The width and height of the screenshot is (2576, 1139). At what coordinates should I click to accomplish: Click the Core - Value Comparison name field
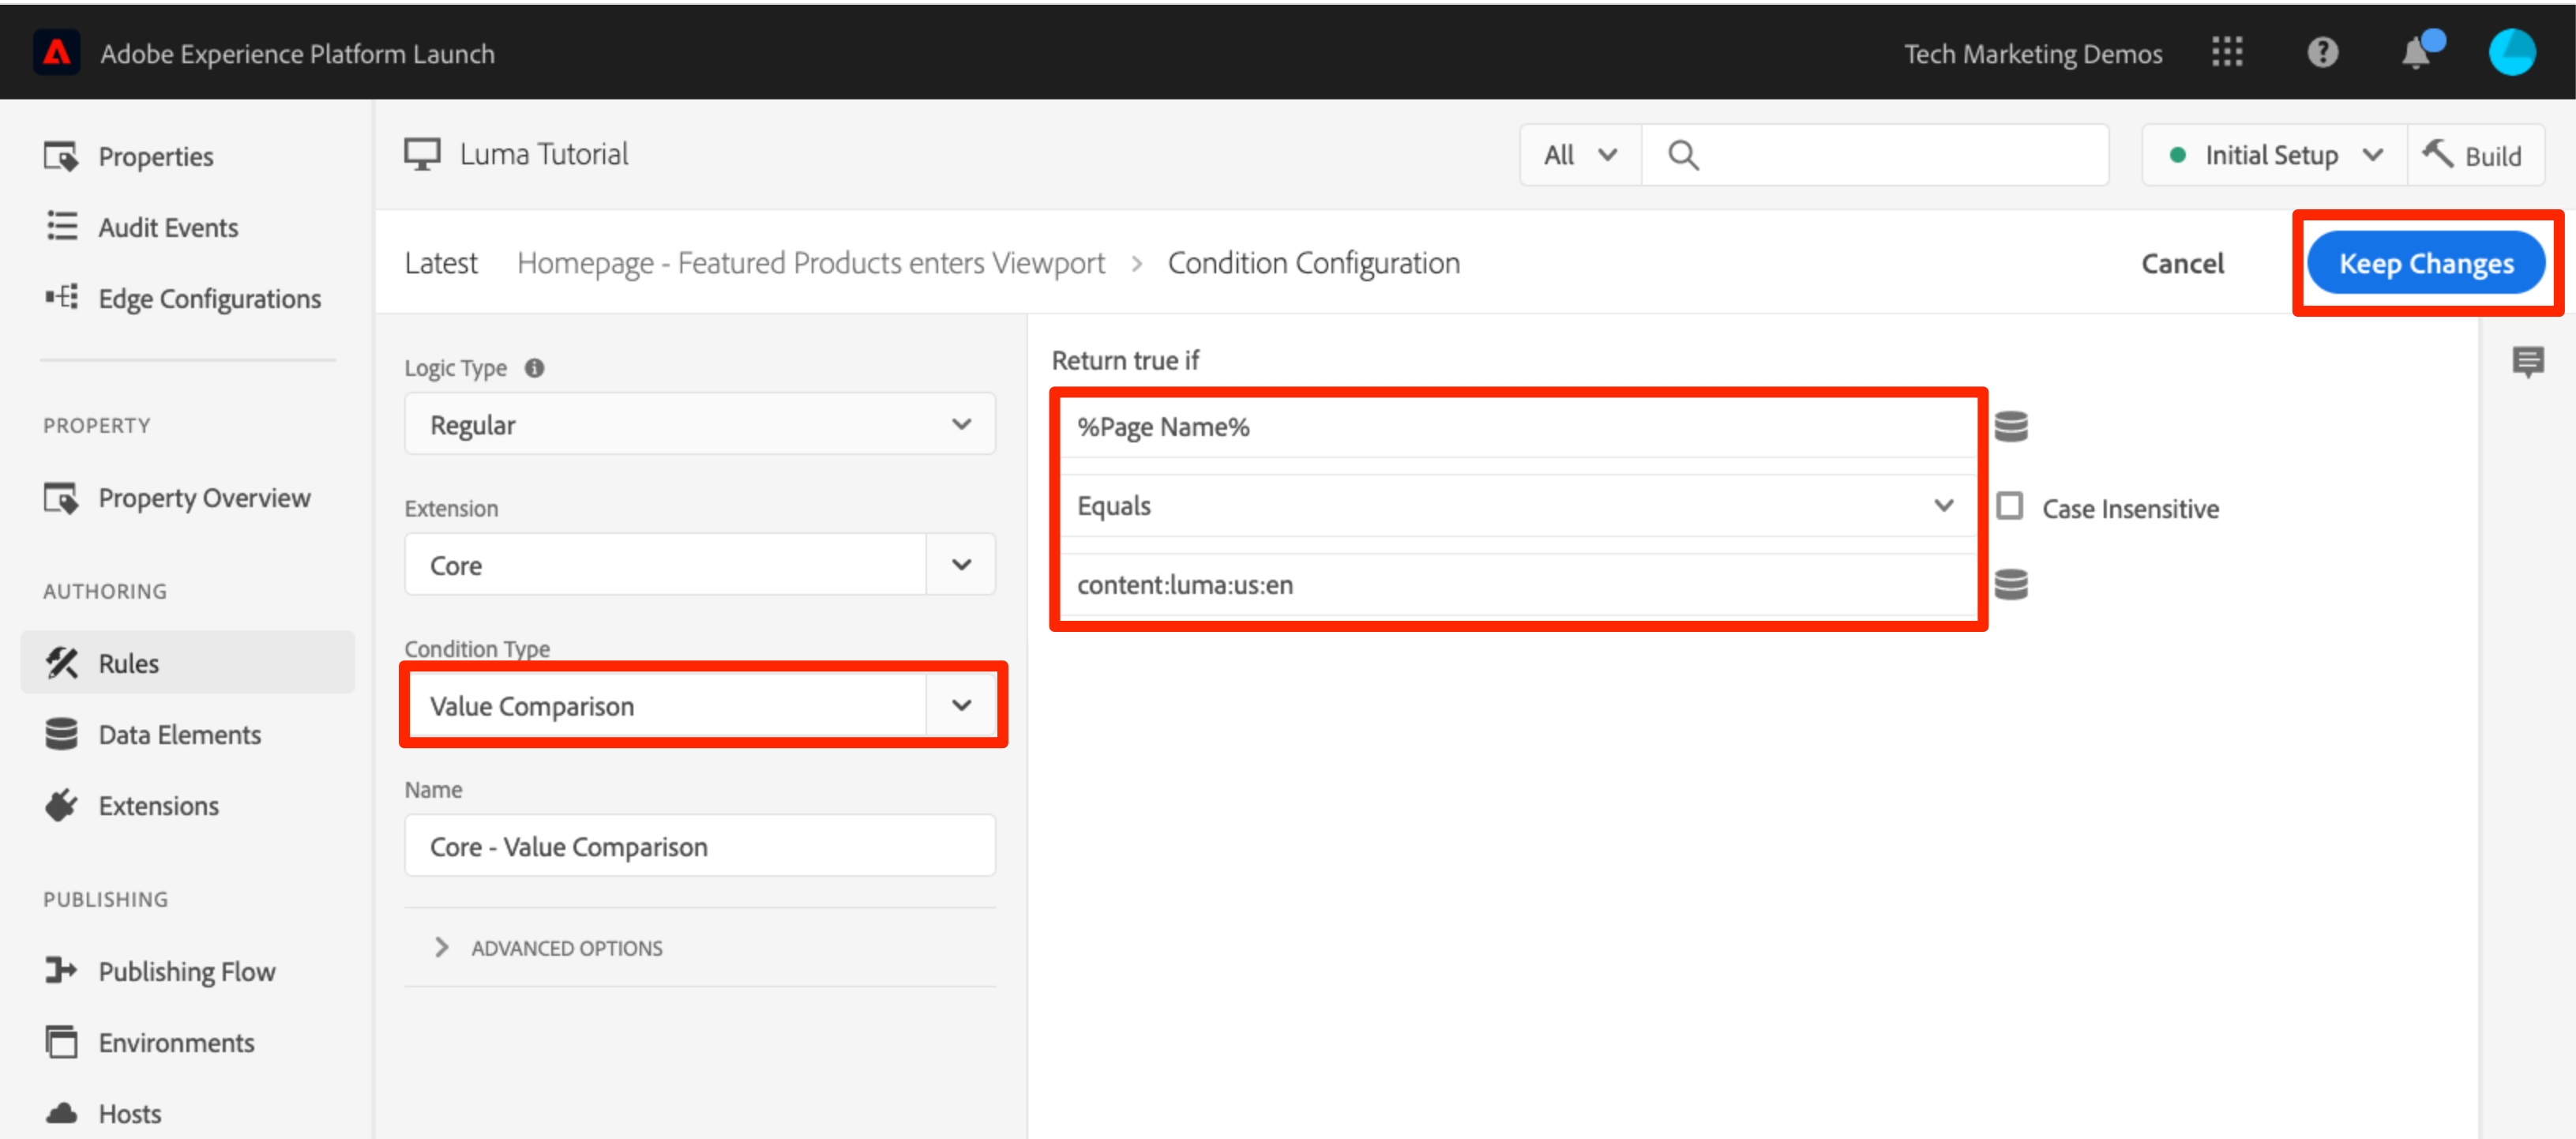pyautogui.click(x=699, y=846)
